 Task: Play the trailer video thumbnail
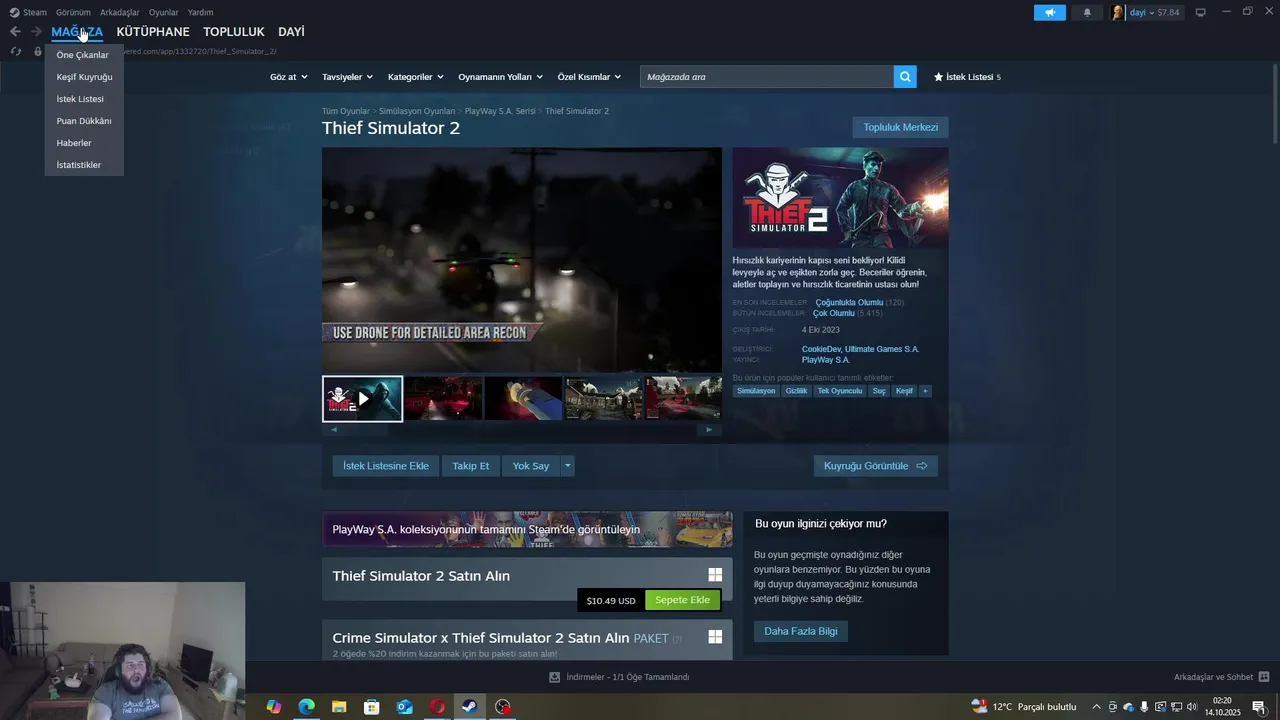click(362, 399)
